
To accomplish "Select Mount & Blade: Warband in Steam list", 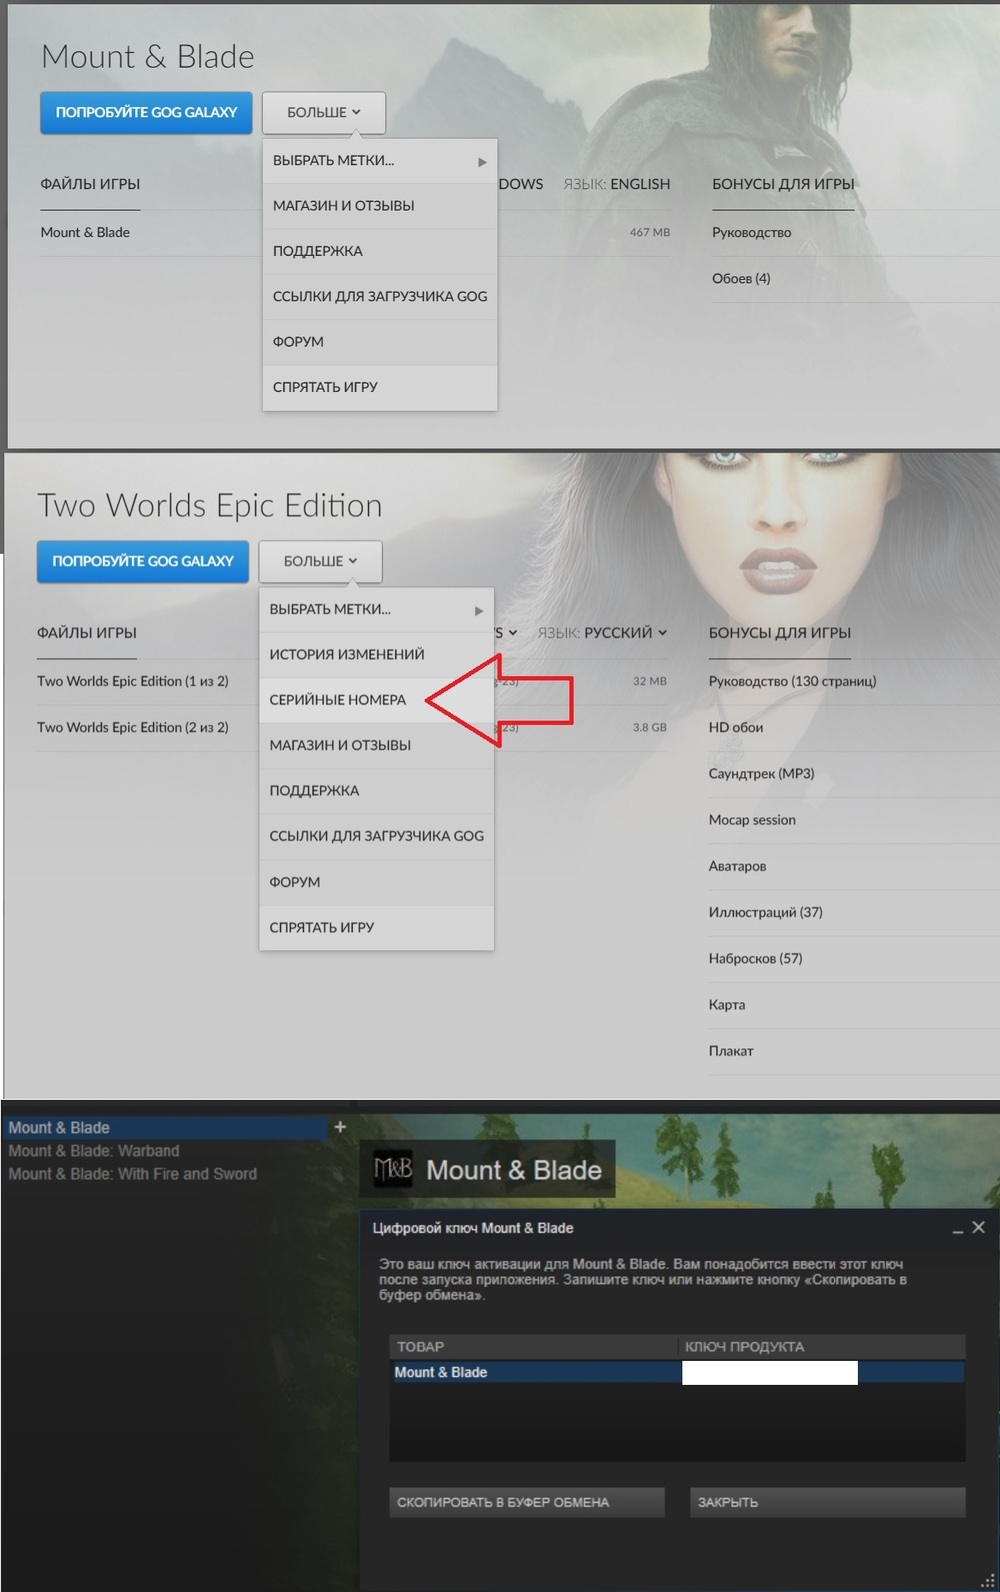I will [x=93, y=1151].
